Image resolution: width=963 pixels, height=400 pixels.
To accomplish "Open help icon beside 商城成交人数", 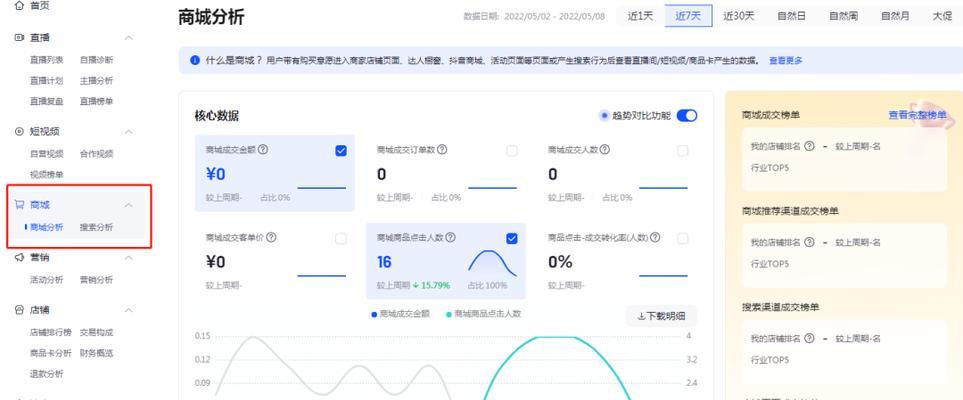I will (605, 149).
